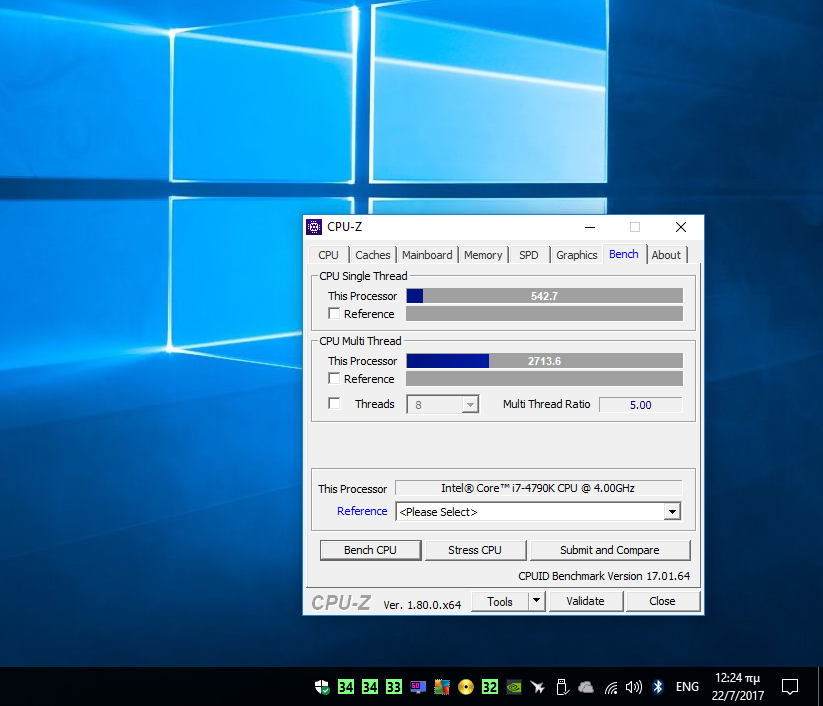Viewport: 823px width, 706px height.
Task: Click the Stress CPU button
Action: tap(475, 550)
